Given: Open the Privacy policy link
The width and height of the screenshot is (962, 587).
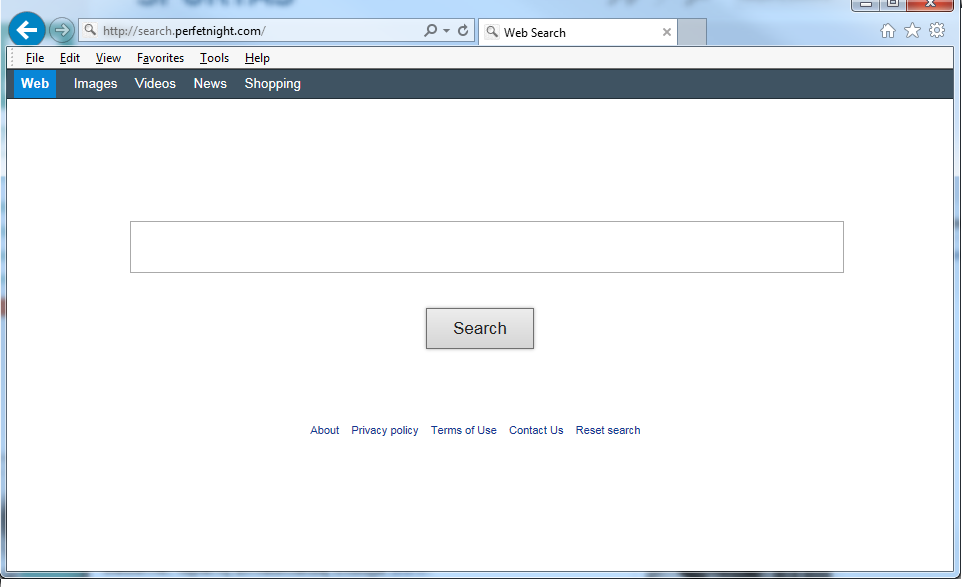Looking at the screenshot, I should (x=385, y=430).
